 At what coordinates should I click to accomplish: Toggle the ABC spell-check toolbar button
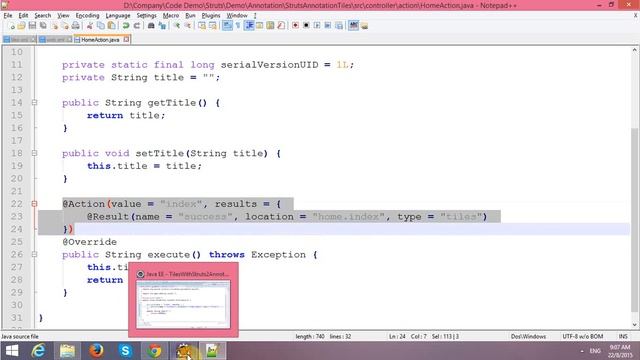[x=353, y=26]
